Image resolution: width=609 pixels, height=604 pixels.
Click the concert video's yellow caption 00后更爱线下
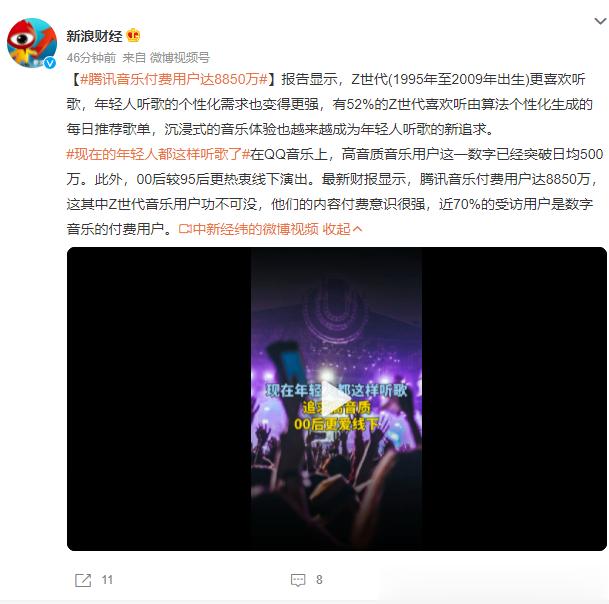pos(336,424)
